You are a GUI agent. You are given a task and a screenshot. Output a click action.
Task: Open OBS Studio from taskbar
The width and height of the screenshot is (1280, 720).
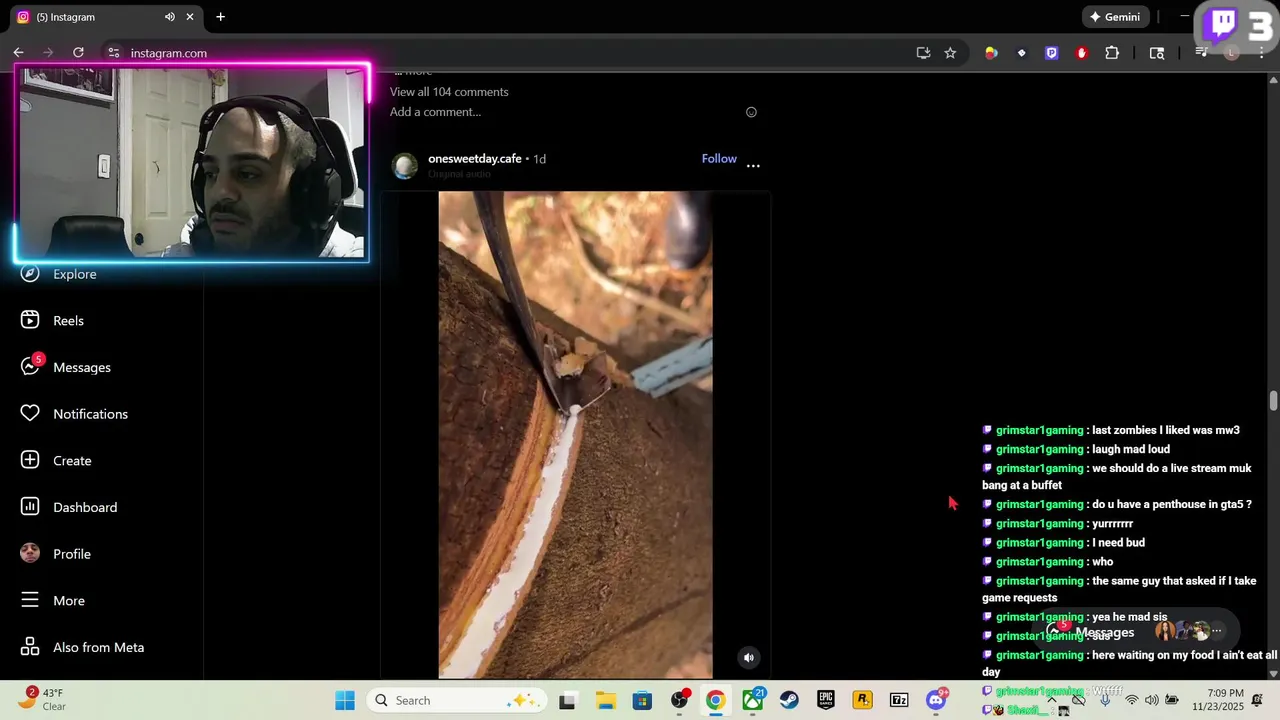[x=679, y=700]
